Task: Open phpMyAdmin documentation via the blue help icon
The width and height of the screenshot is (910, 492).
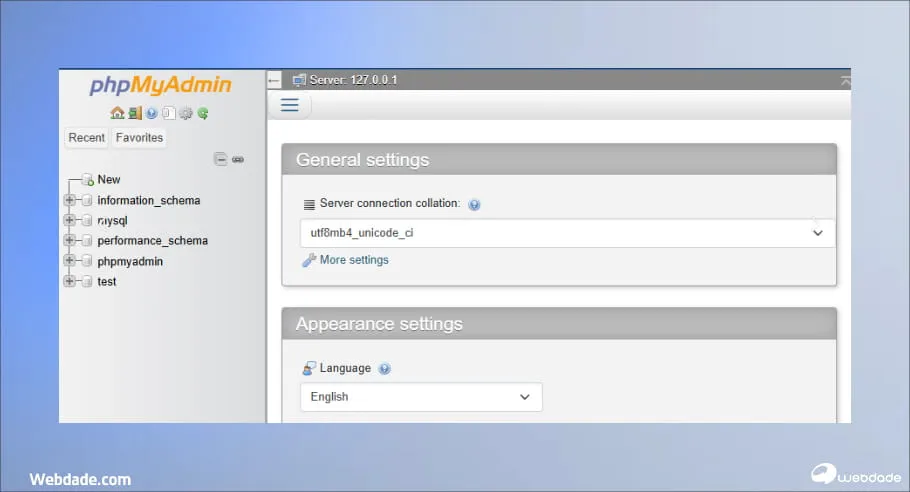Action: tap(151, 113)
